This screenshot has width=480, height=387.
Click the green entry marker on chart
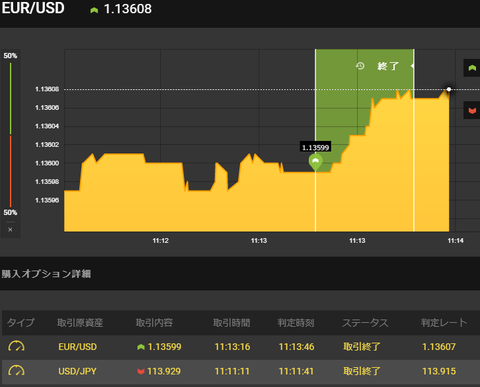pyautogui.click(x=315, y=162)
